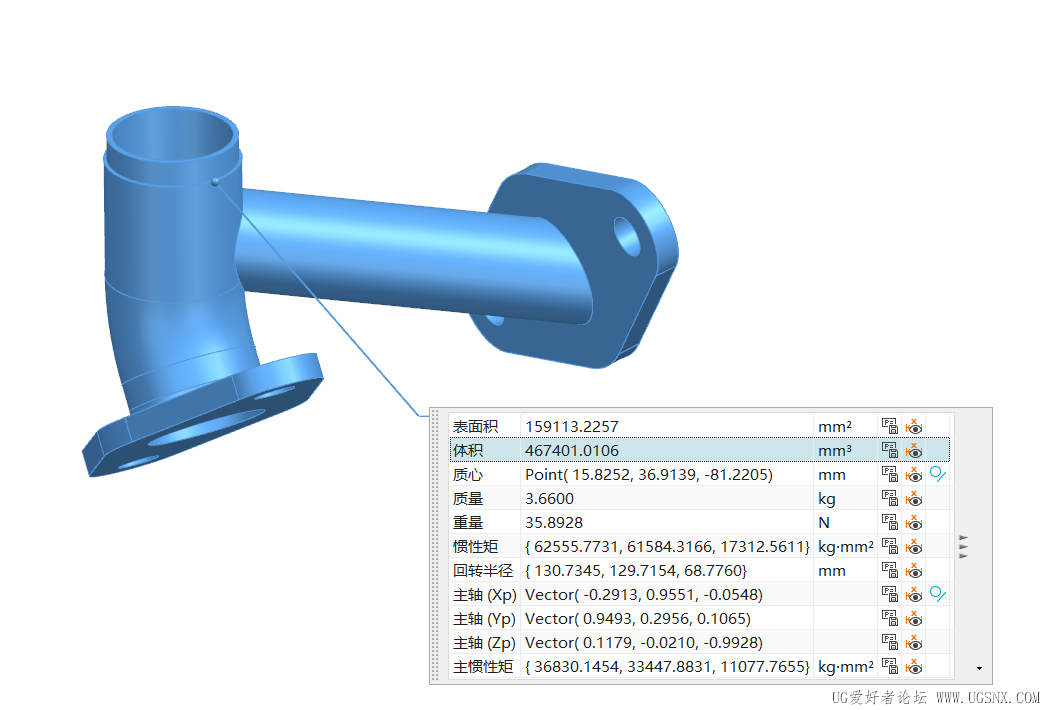Screen dimensions: 1045x710
Task: Toggle display of the 表面积 measurement
Action: tap(914, 426)
